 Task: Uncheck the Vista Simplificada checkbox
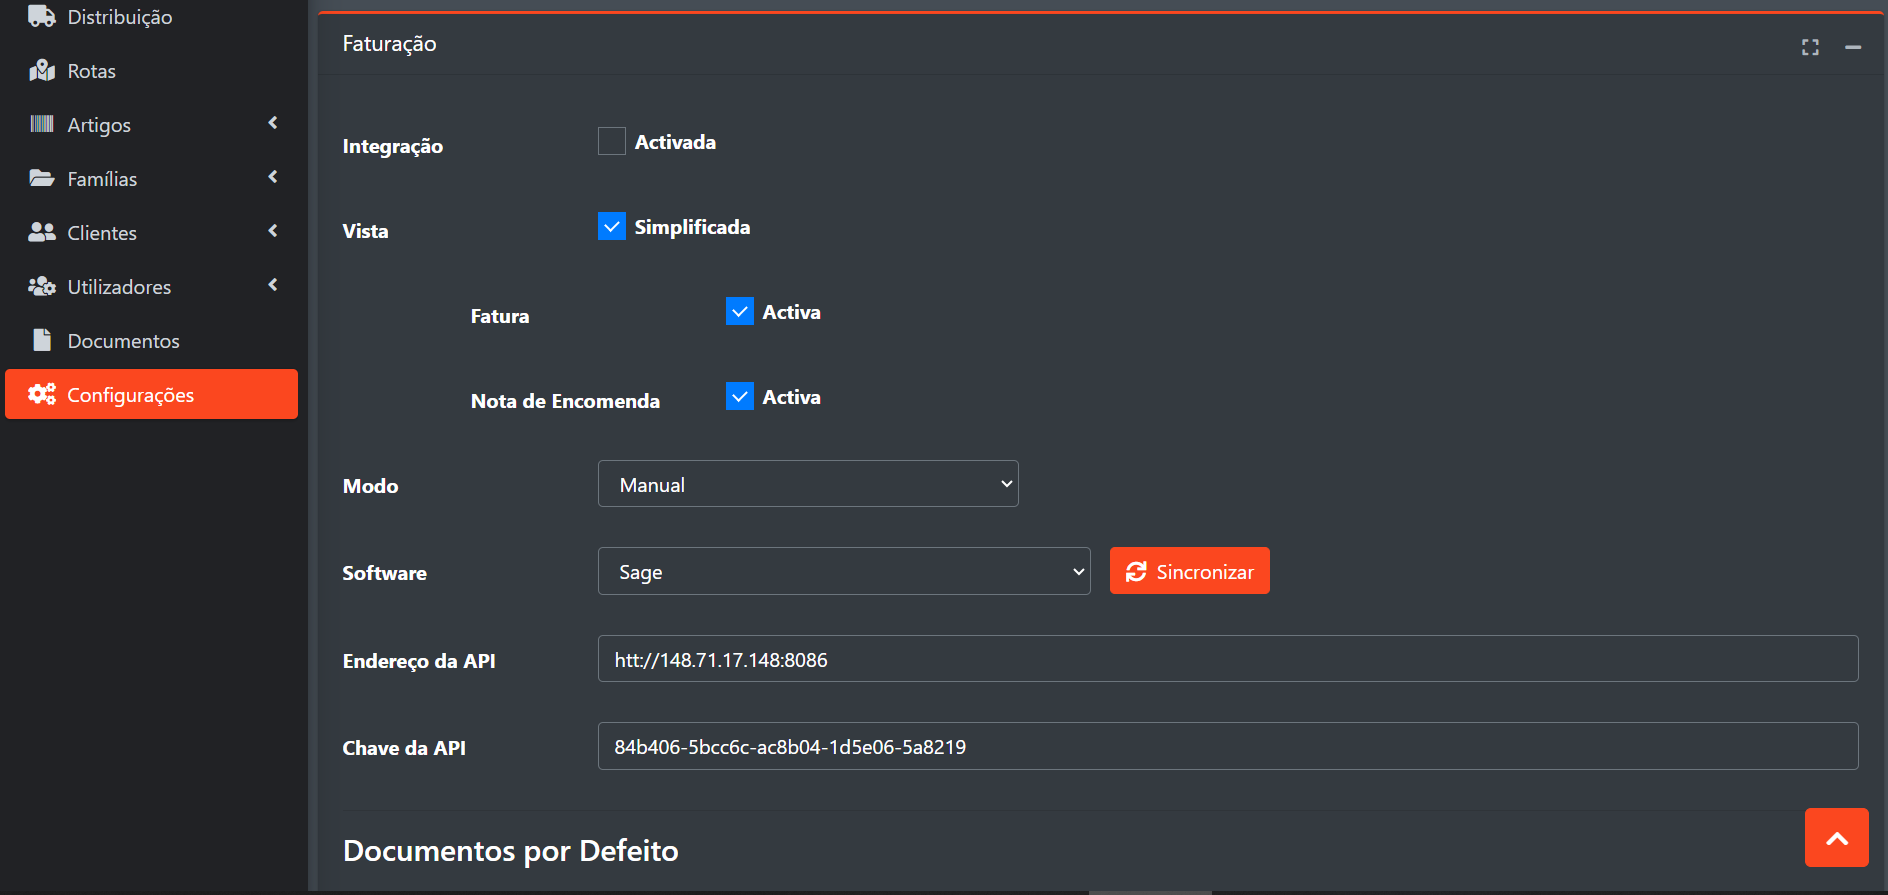coord(612,227)
